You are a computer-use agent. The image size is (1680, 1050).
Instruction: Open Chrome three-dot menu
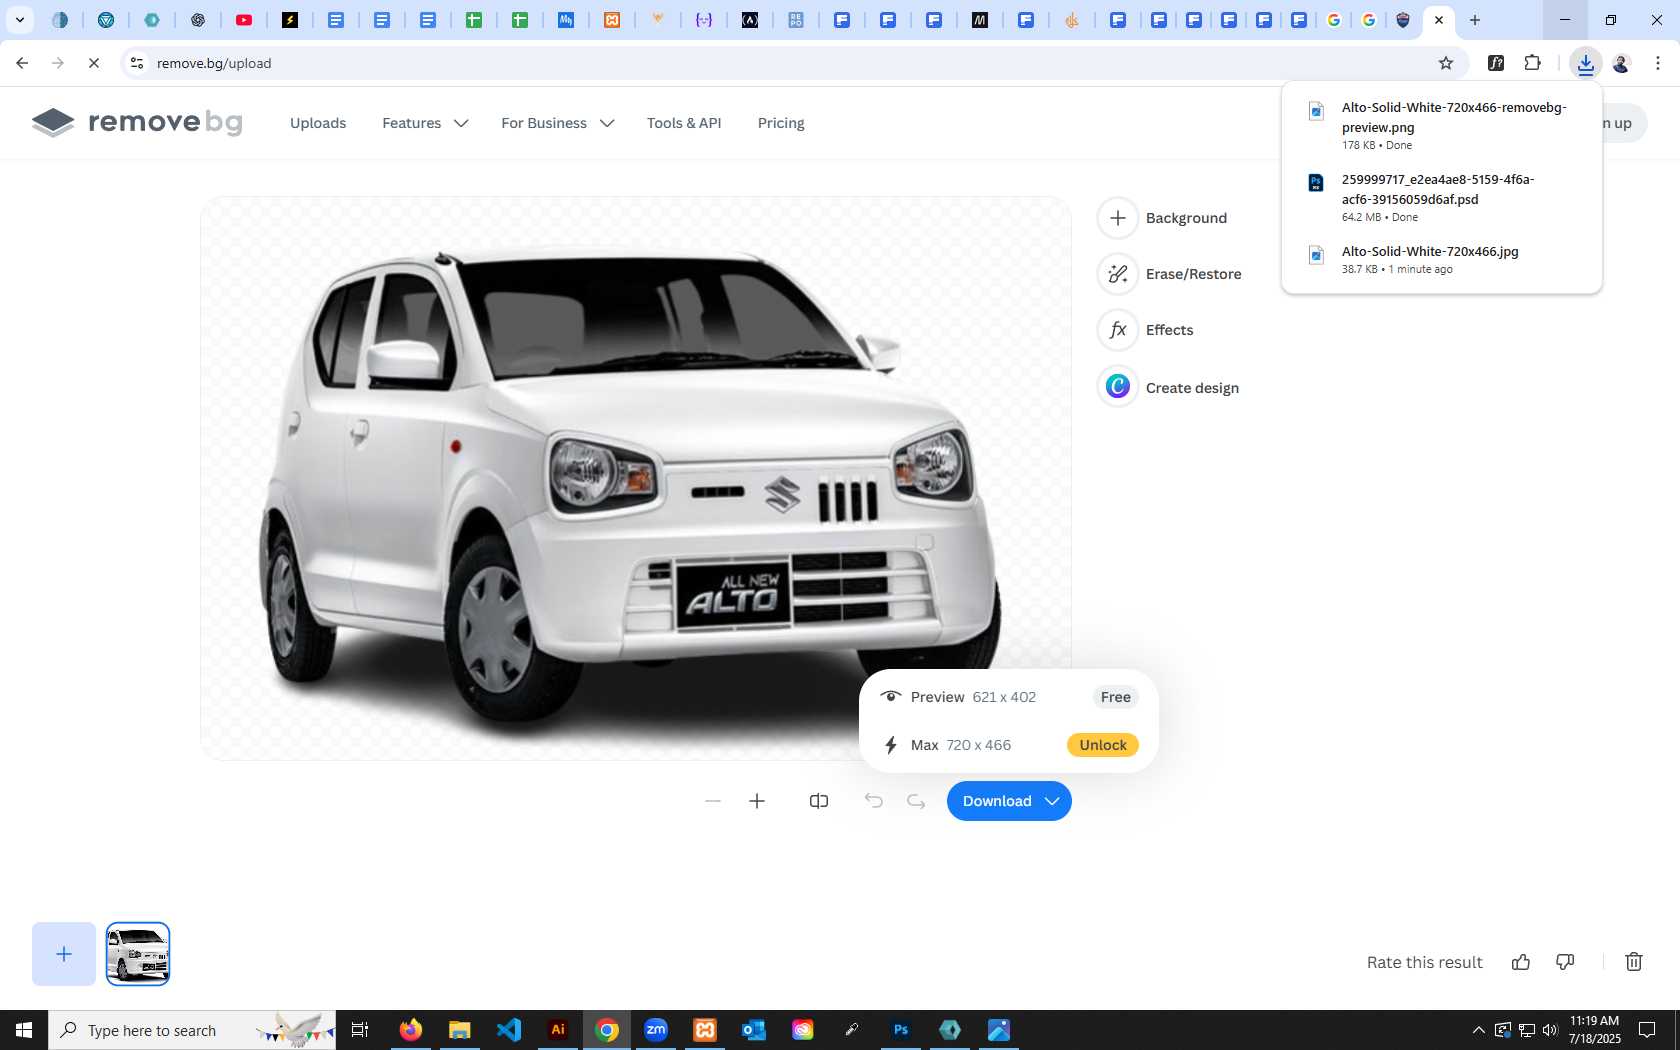pos(1658,63)
